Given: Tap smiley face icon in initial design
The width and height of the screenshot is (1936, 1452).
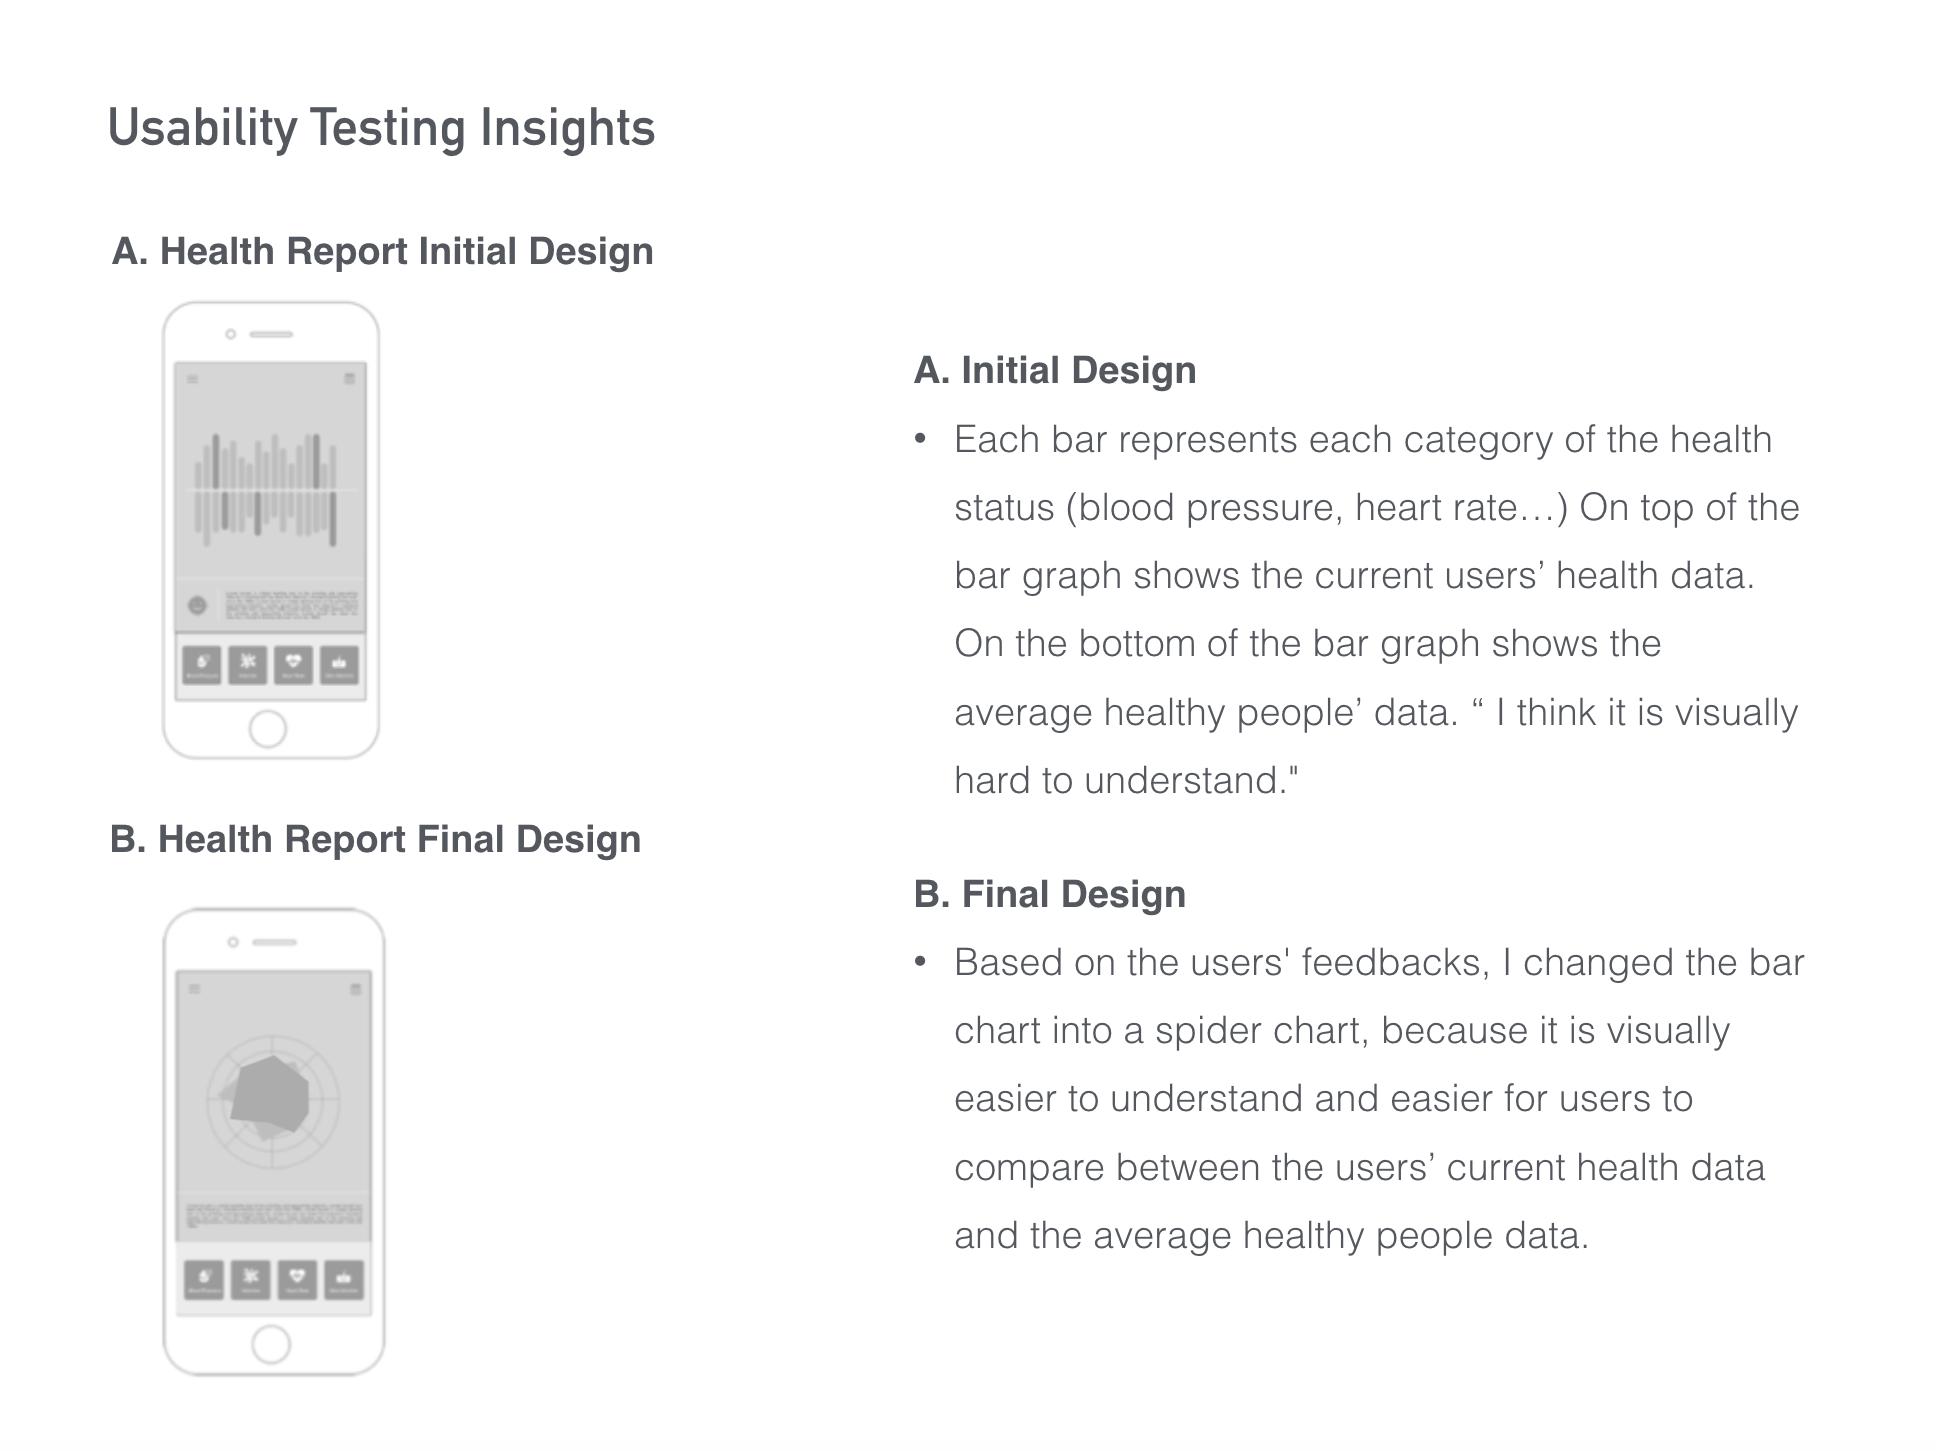Looking at the screenshot, I should [x=197, y=605].
